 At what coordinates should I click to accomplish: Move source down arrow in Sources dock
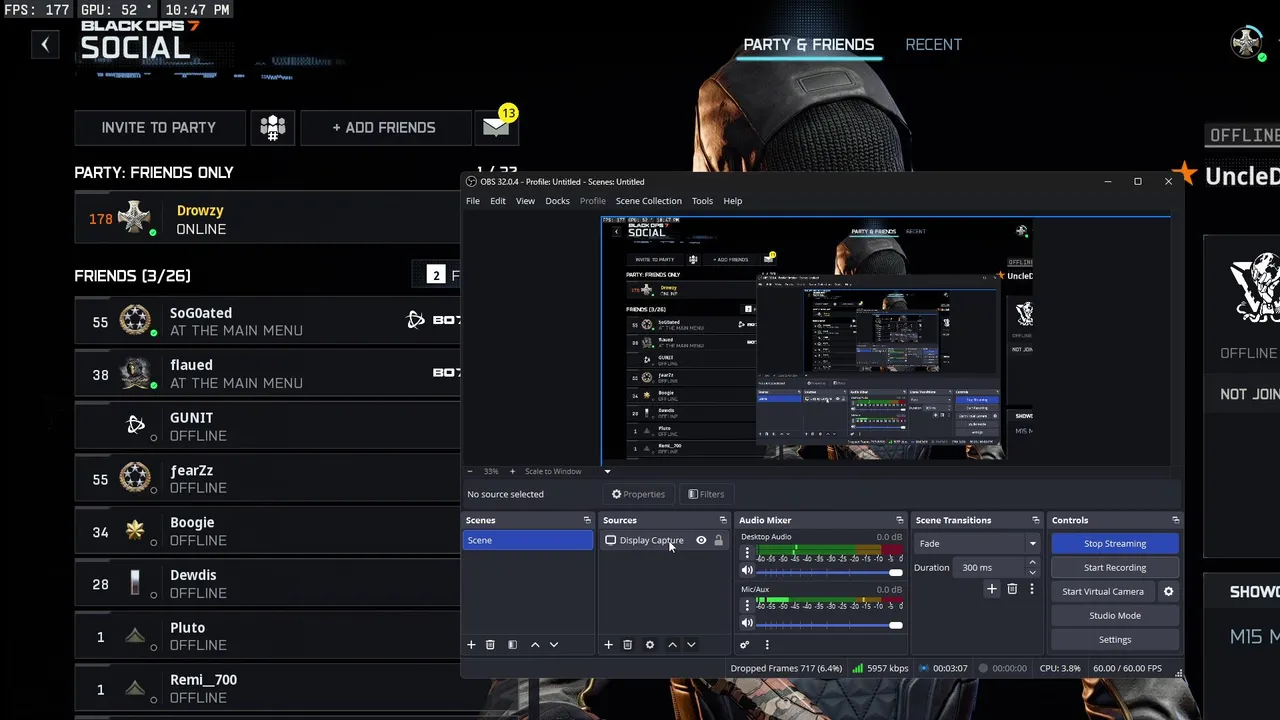tap(691, 645)
